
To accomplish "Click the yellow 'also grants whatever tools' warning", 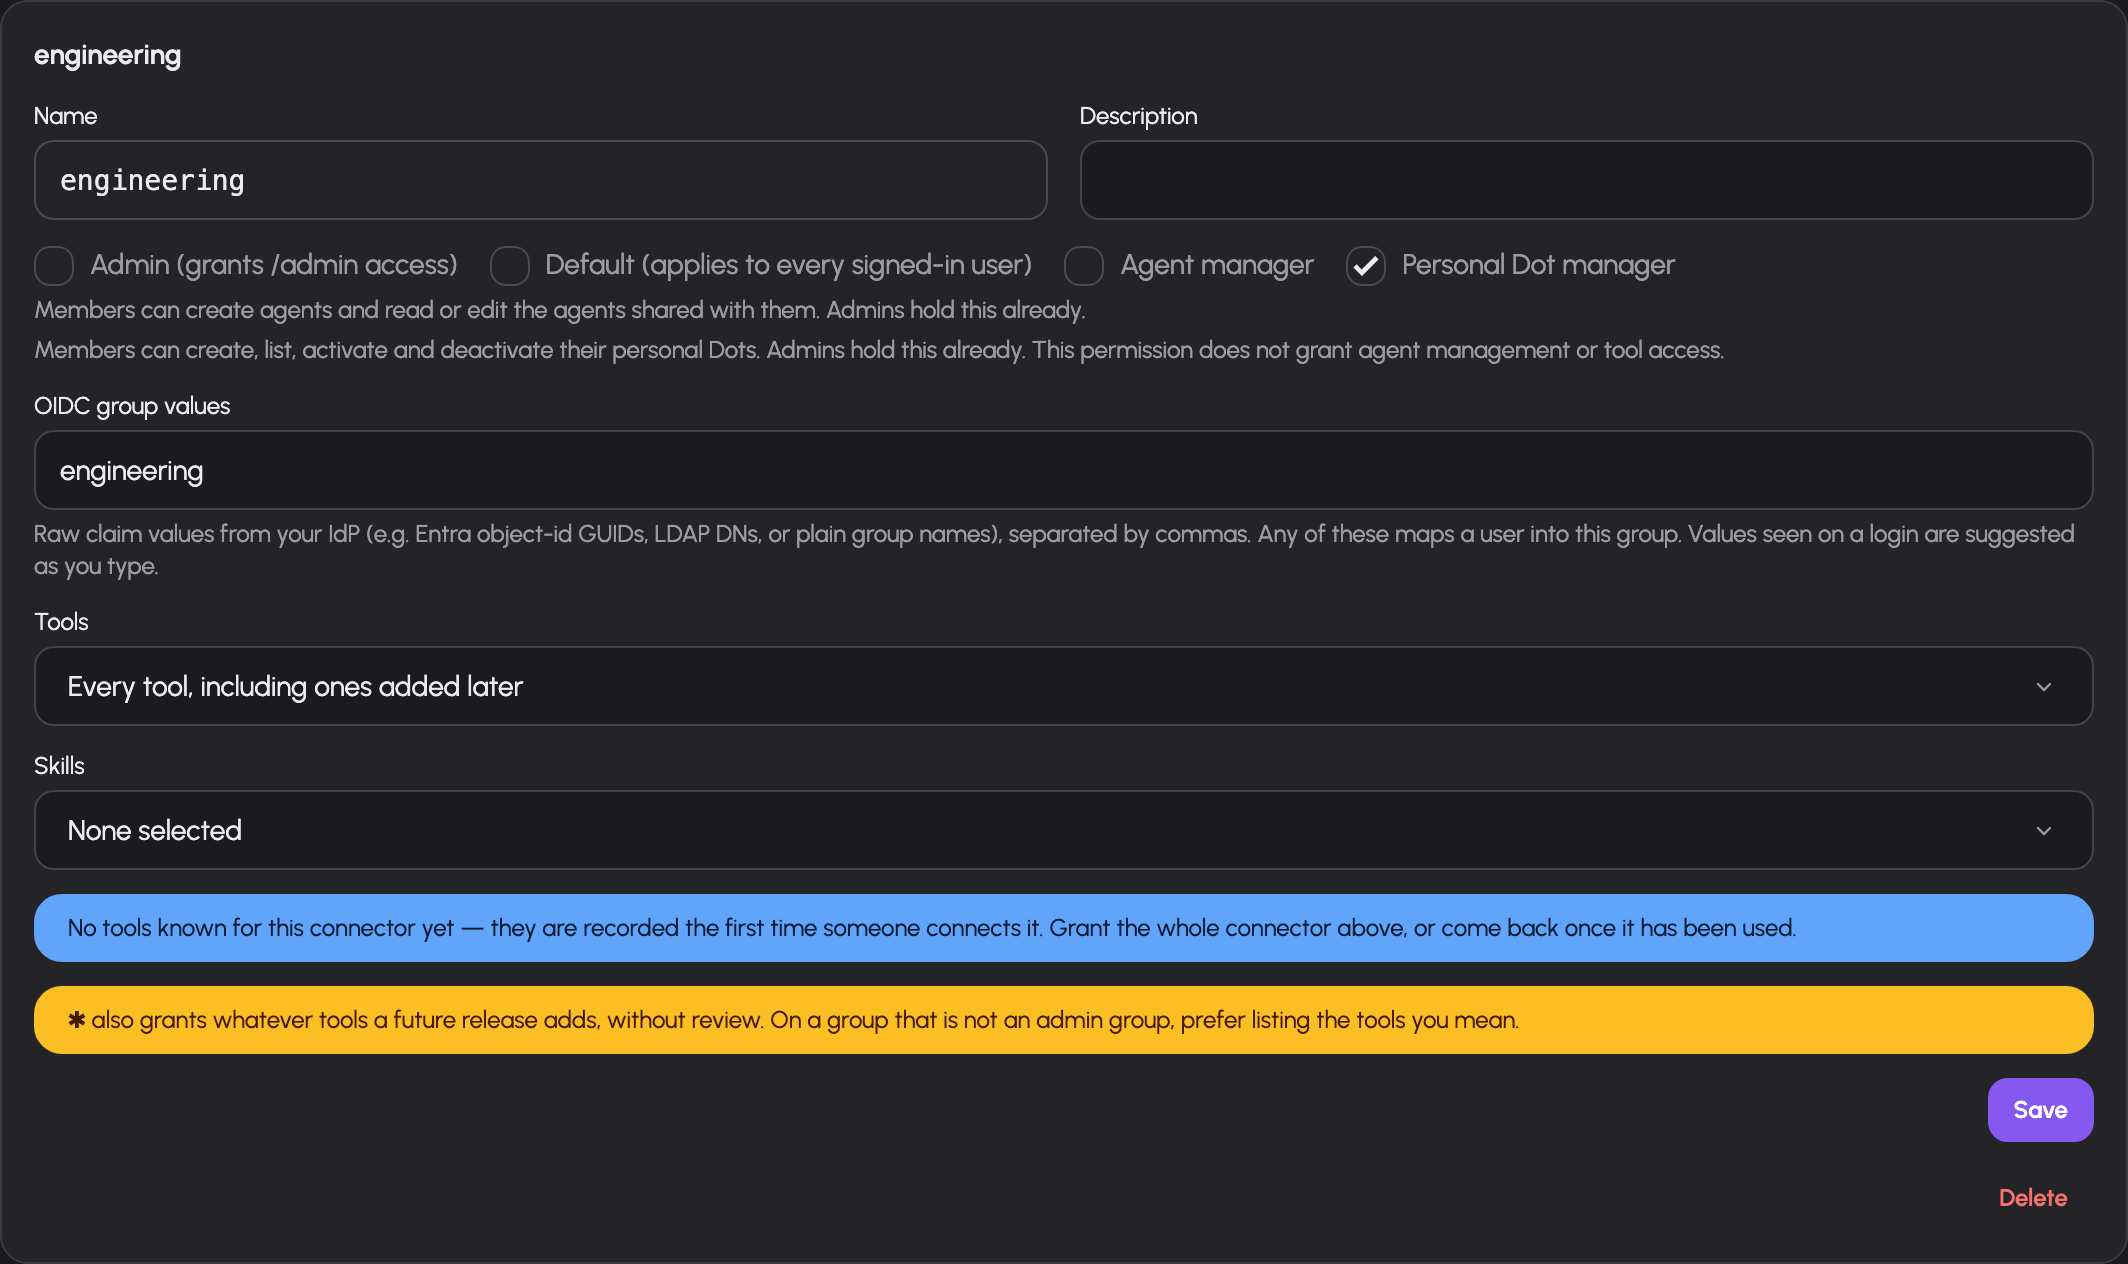I will (1063, 1020).
